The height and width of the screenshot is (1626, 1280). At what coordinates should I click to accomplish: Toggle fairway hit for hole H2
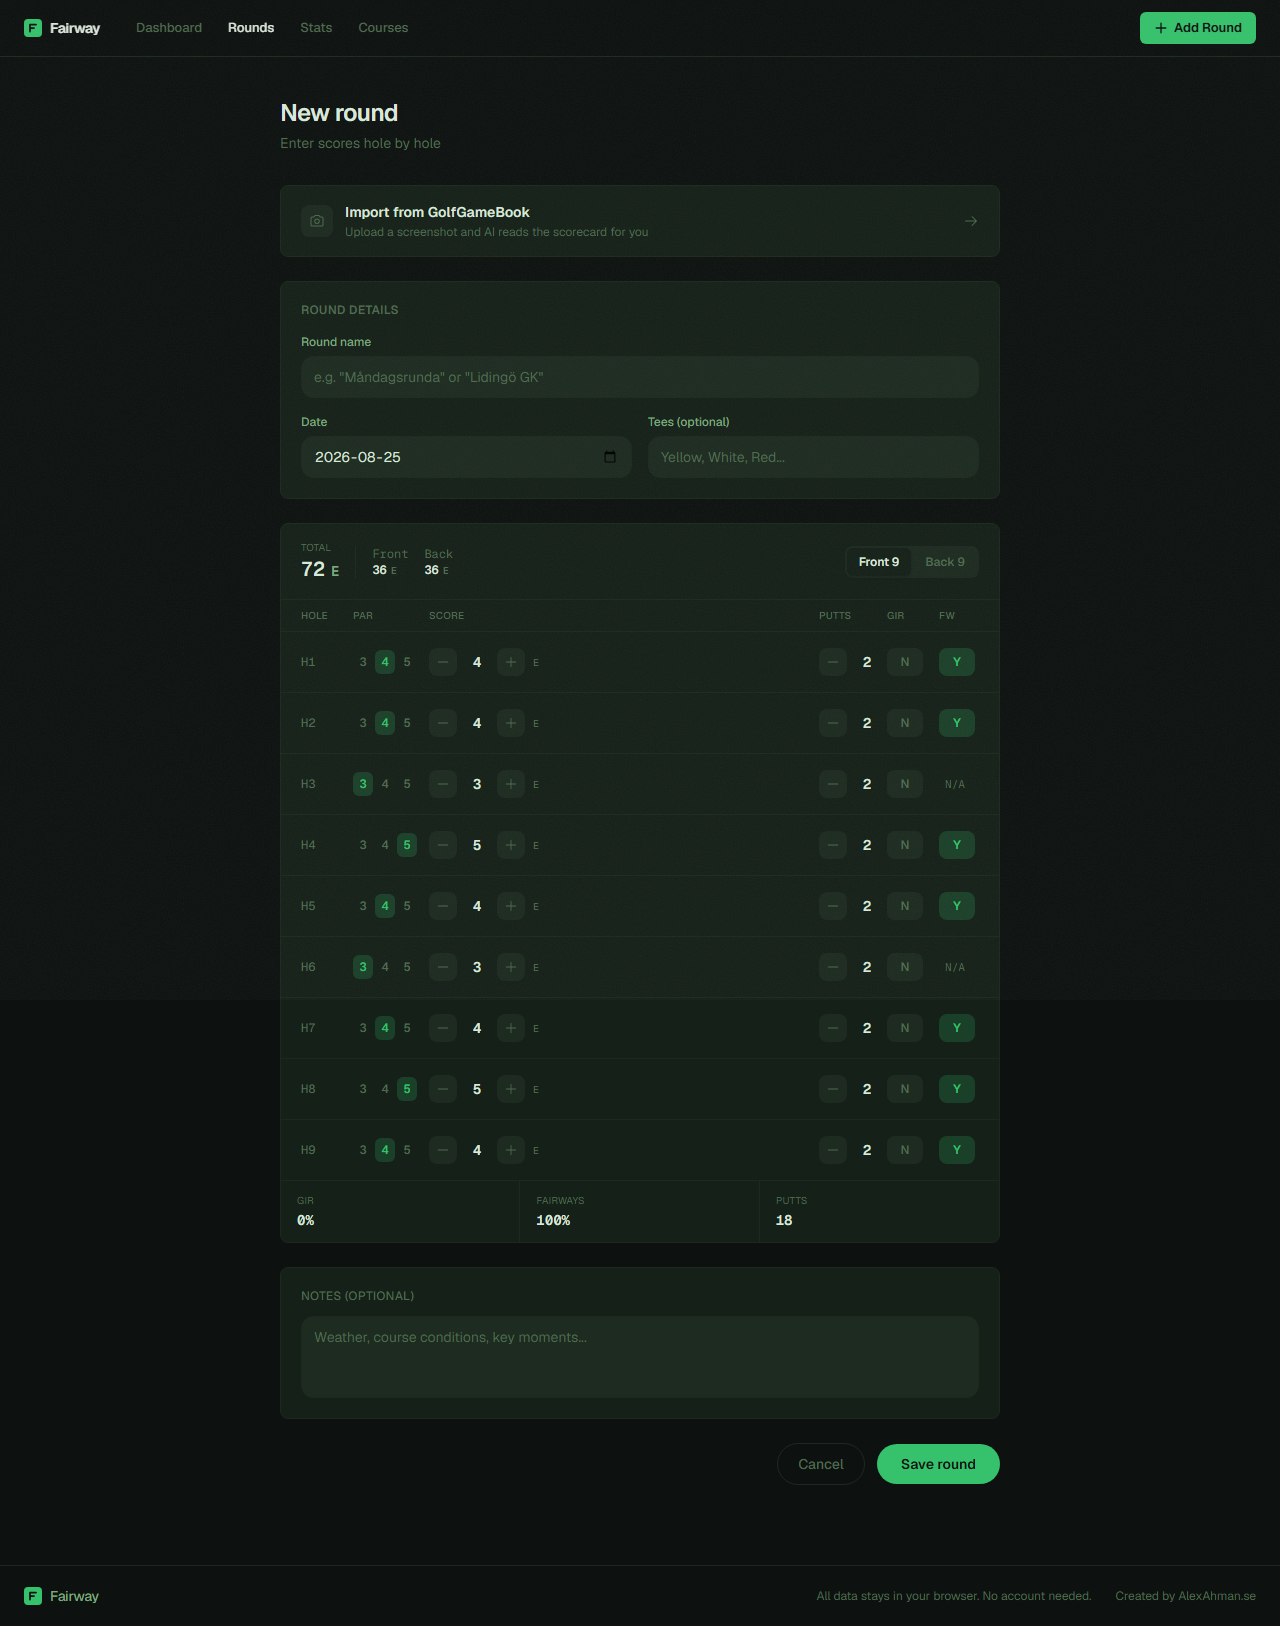pyautogui.click(x=957, y=723)
